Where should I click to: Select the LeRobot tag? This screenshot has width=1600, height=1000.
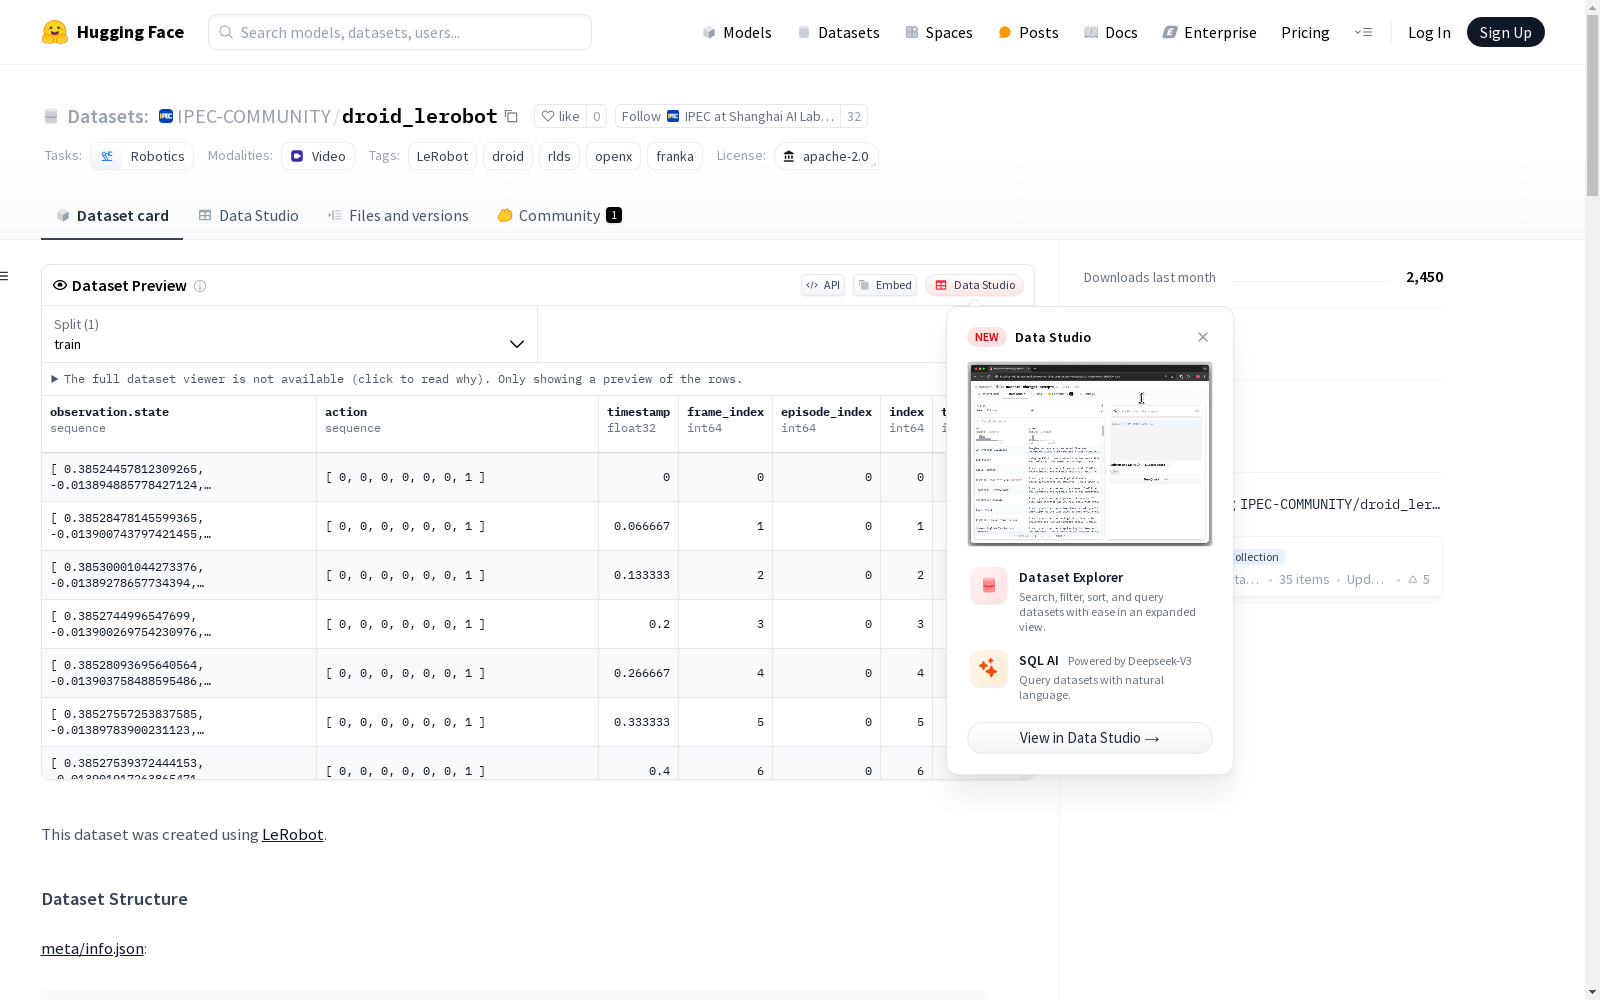coord(442,156)
